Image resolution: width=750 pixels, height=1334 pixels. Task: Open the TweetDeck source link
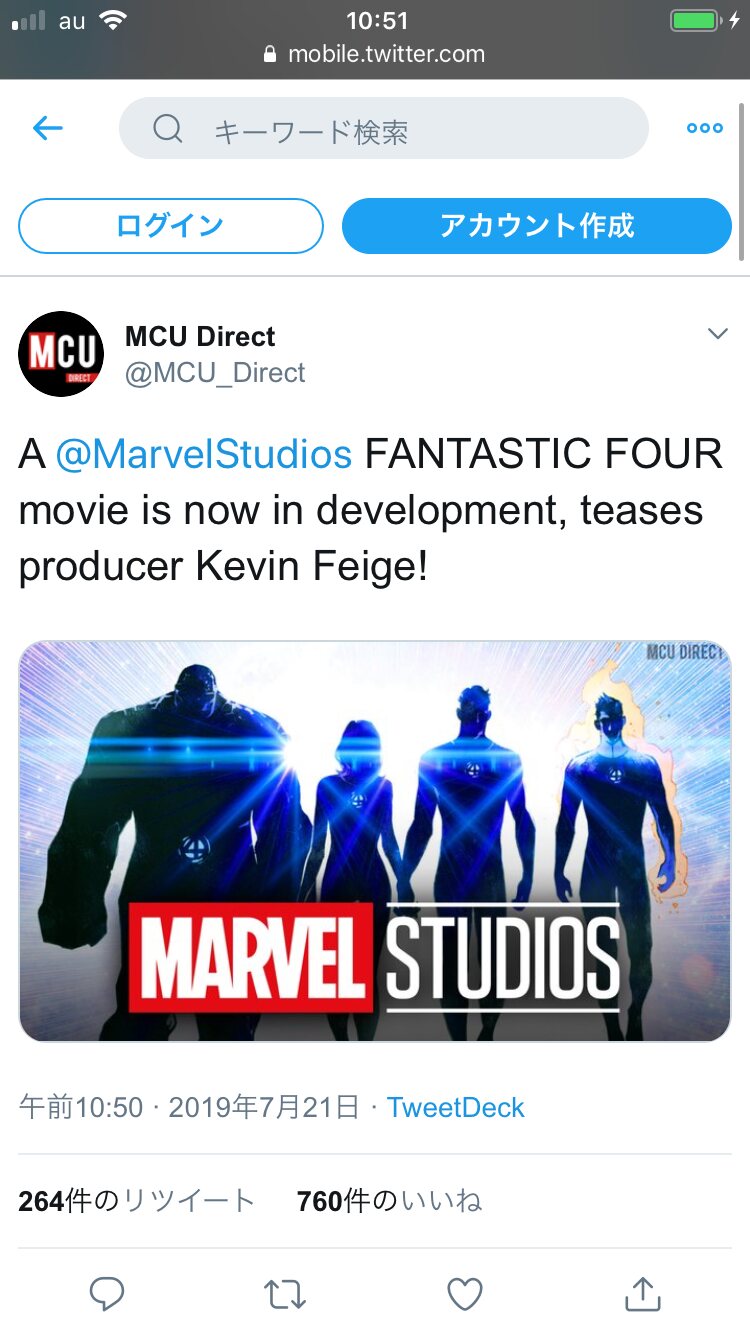pos(456,1107)
